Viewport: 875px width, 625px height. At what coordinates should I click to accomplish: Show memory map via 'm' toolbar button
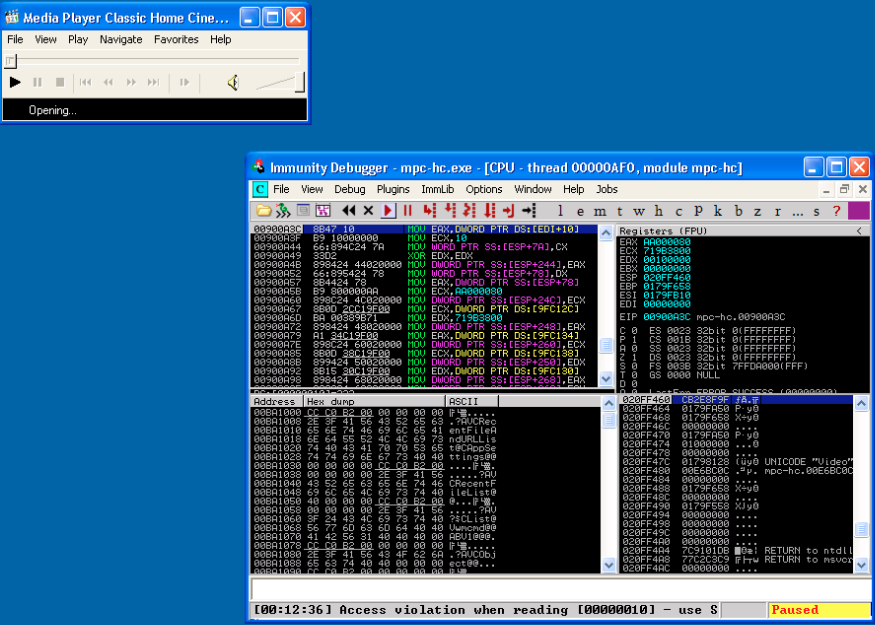(x=599, y=210)
